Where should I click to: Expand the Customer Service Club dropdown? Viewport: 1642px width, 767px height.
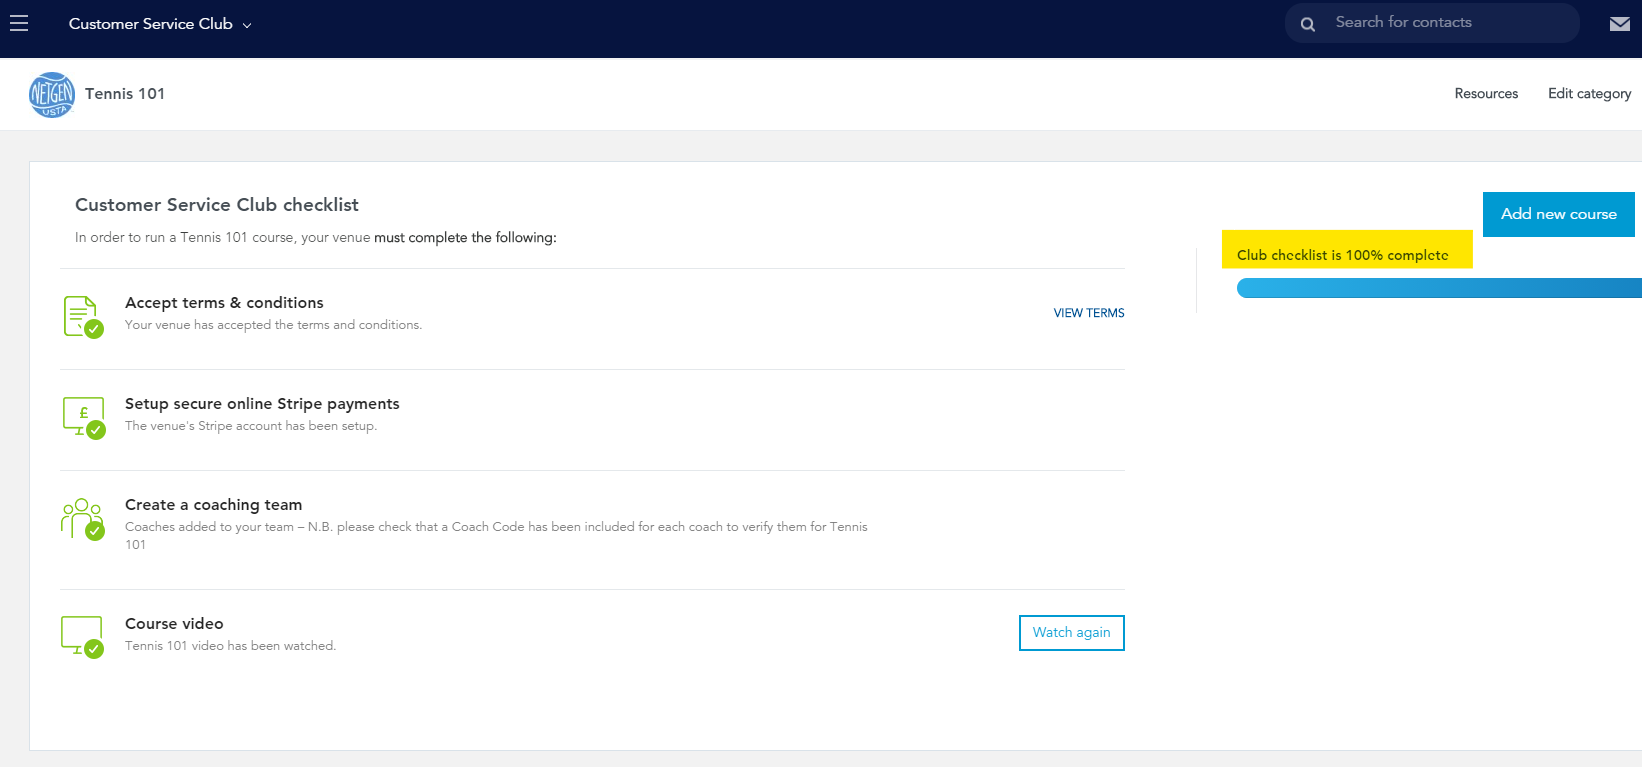point(160,24)
